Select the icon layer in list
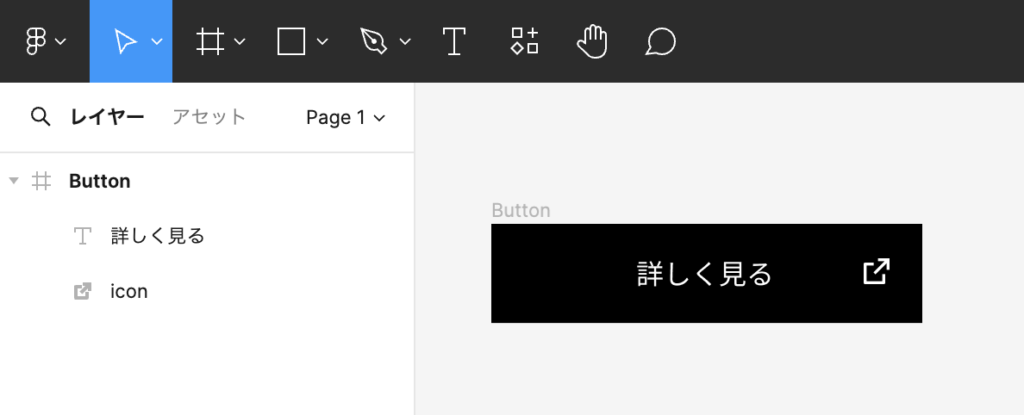Image resolution: width=1024 pixels, height=415 pixels. (129, 291)
